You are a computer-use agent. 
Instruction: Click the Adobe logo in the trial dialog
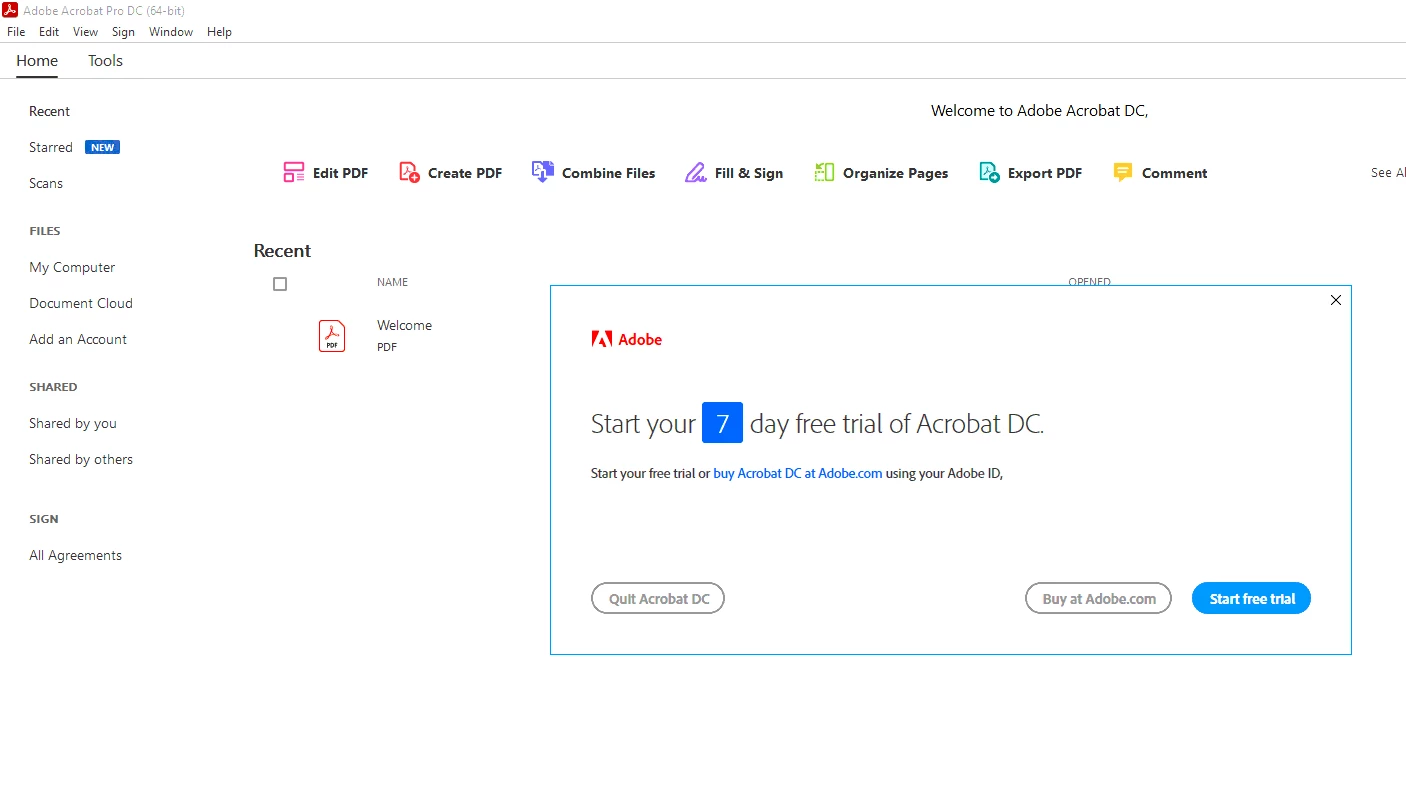click(x=627, y=339)
